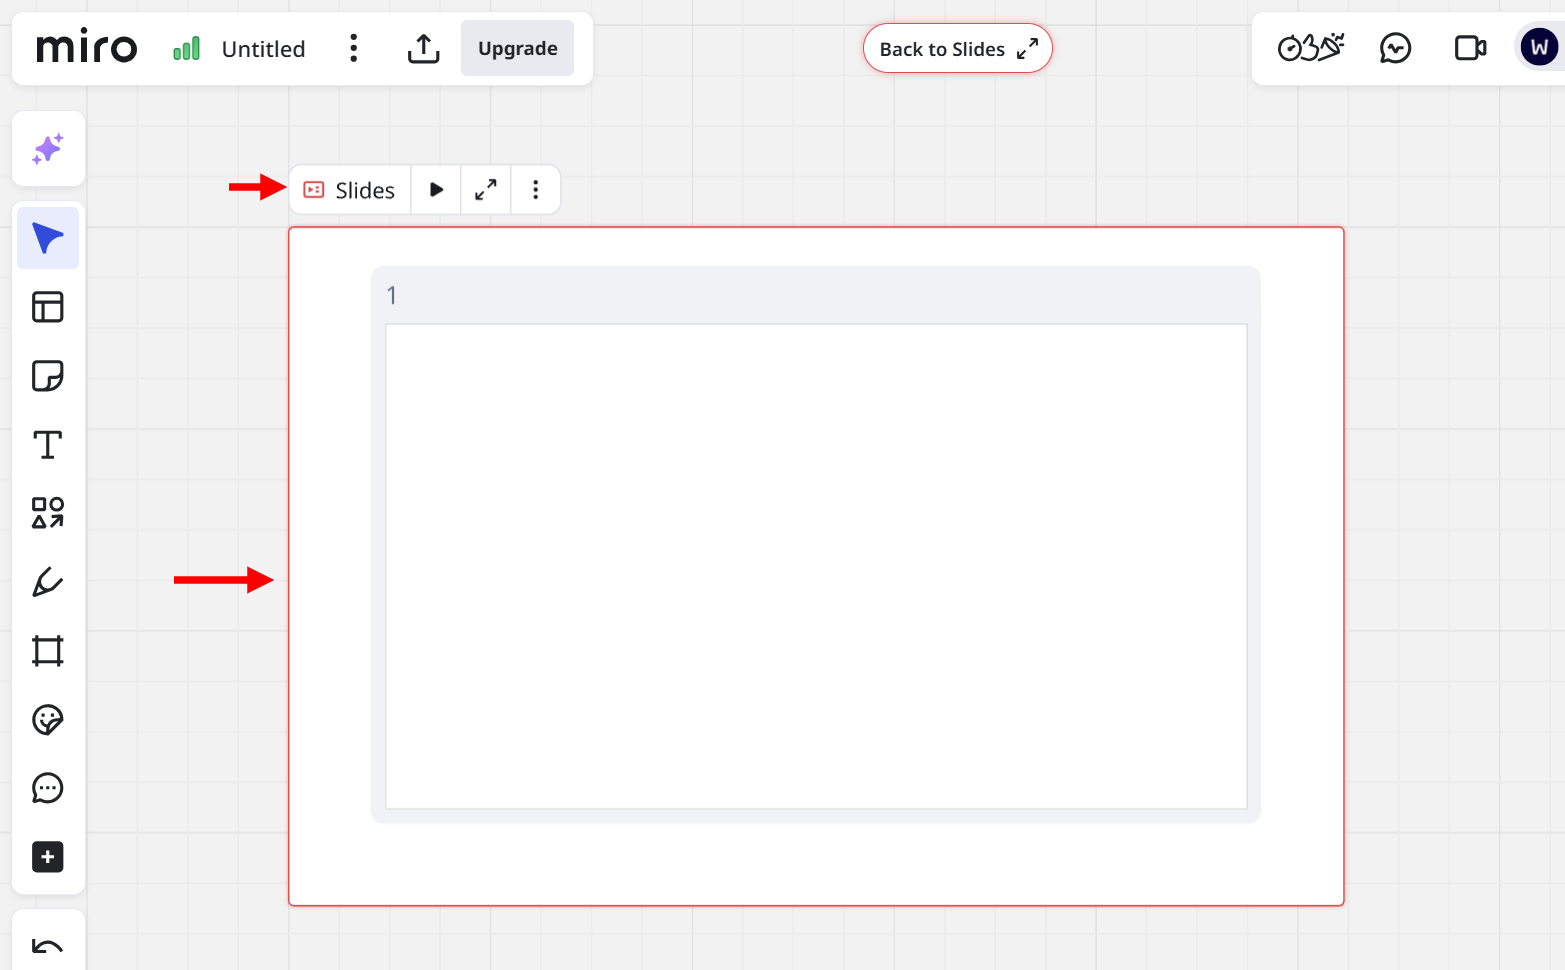The width and height of the screenshot is (1565, 970).
Task: Open more tools with the plus icon
Action: point(47,856)
